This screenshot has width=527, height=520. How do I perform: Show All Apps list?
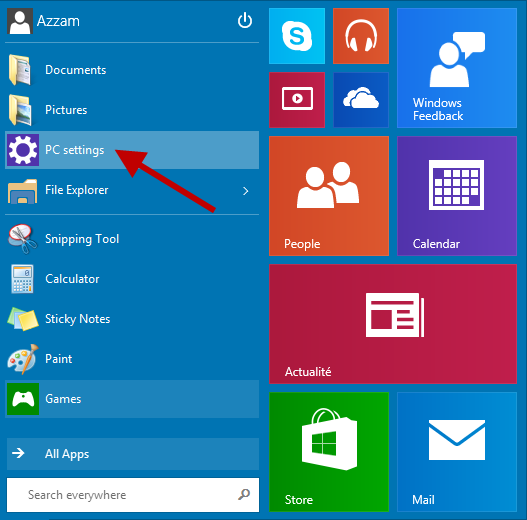pyautogui.click(x=133, y=454)
